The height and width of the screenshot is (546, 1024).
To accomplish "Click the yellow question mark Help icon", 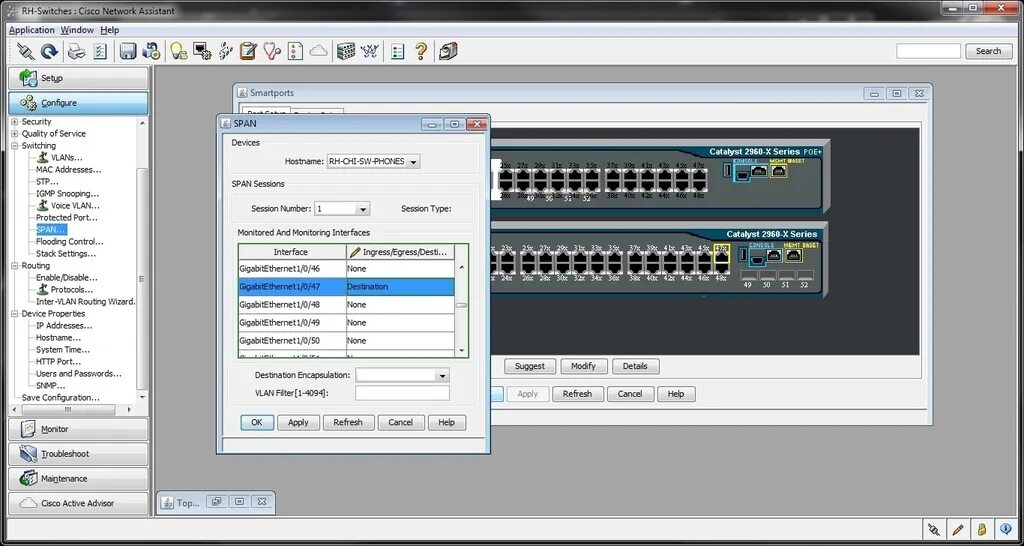I will pos(421,51).
